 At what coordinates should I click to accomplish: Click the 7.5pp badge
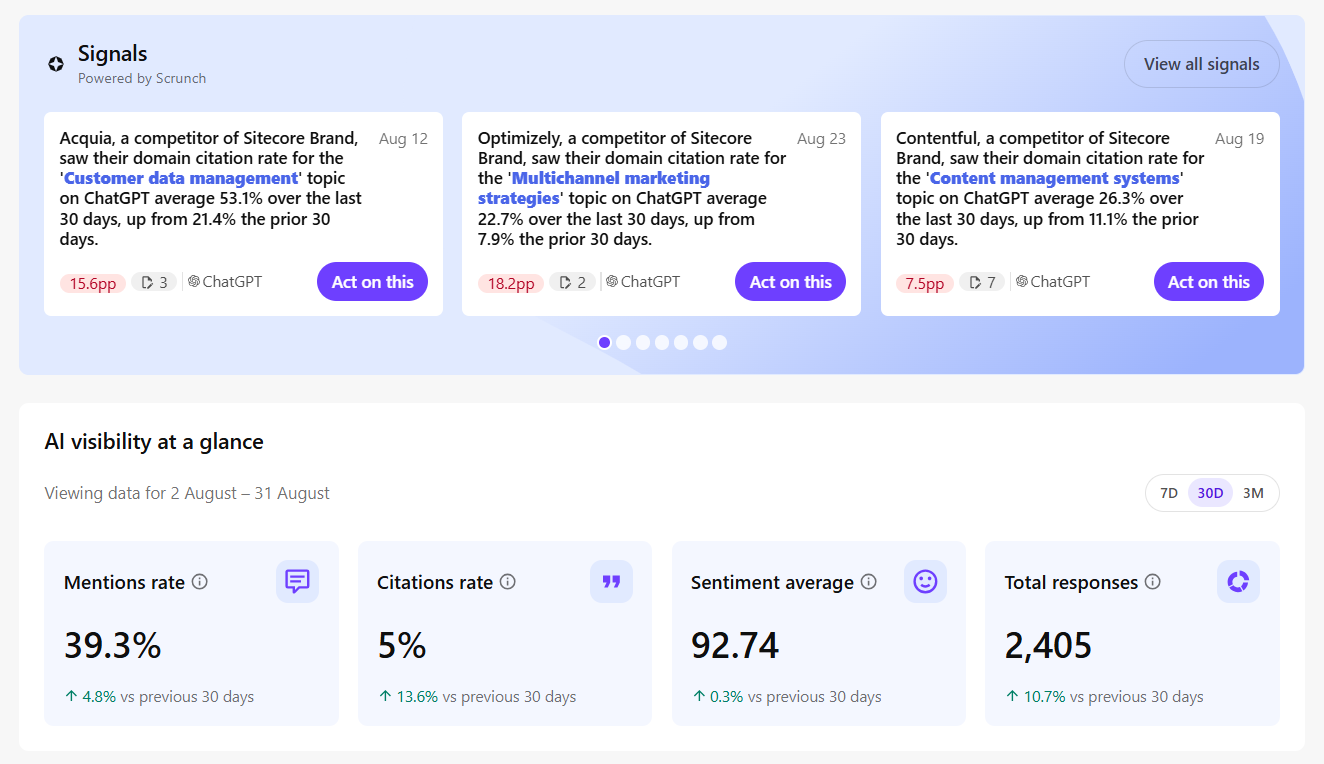[924, 283]
